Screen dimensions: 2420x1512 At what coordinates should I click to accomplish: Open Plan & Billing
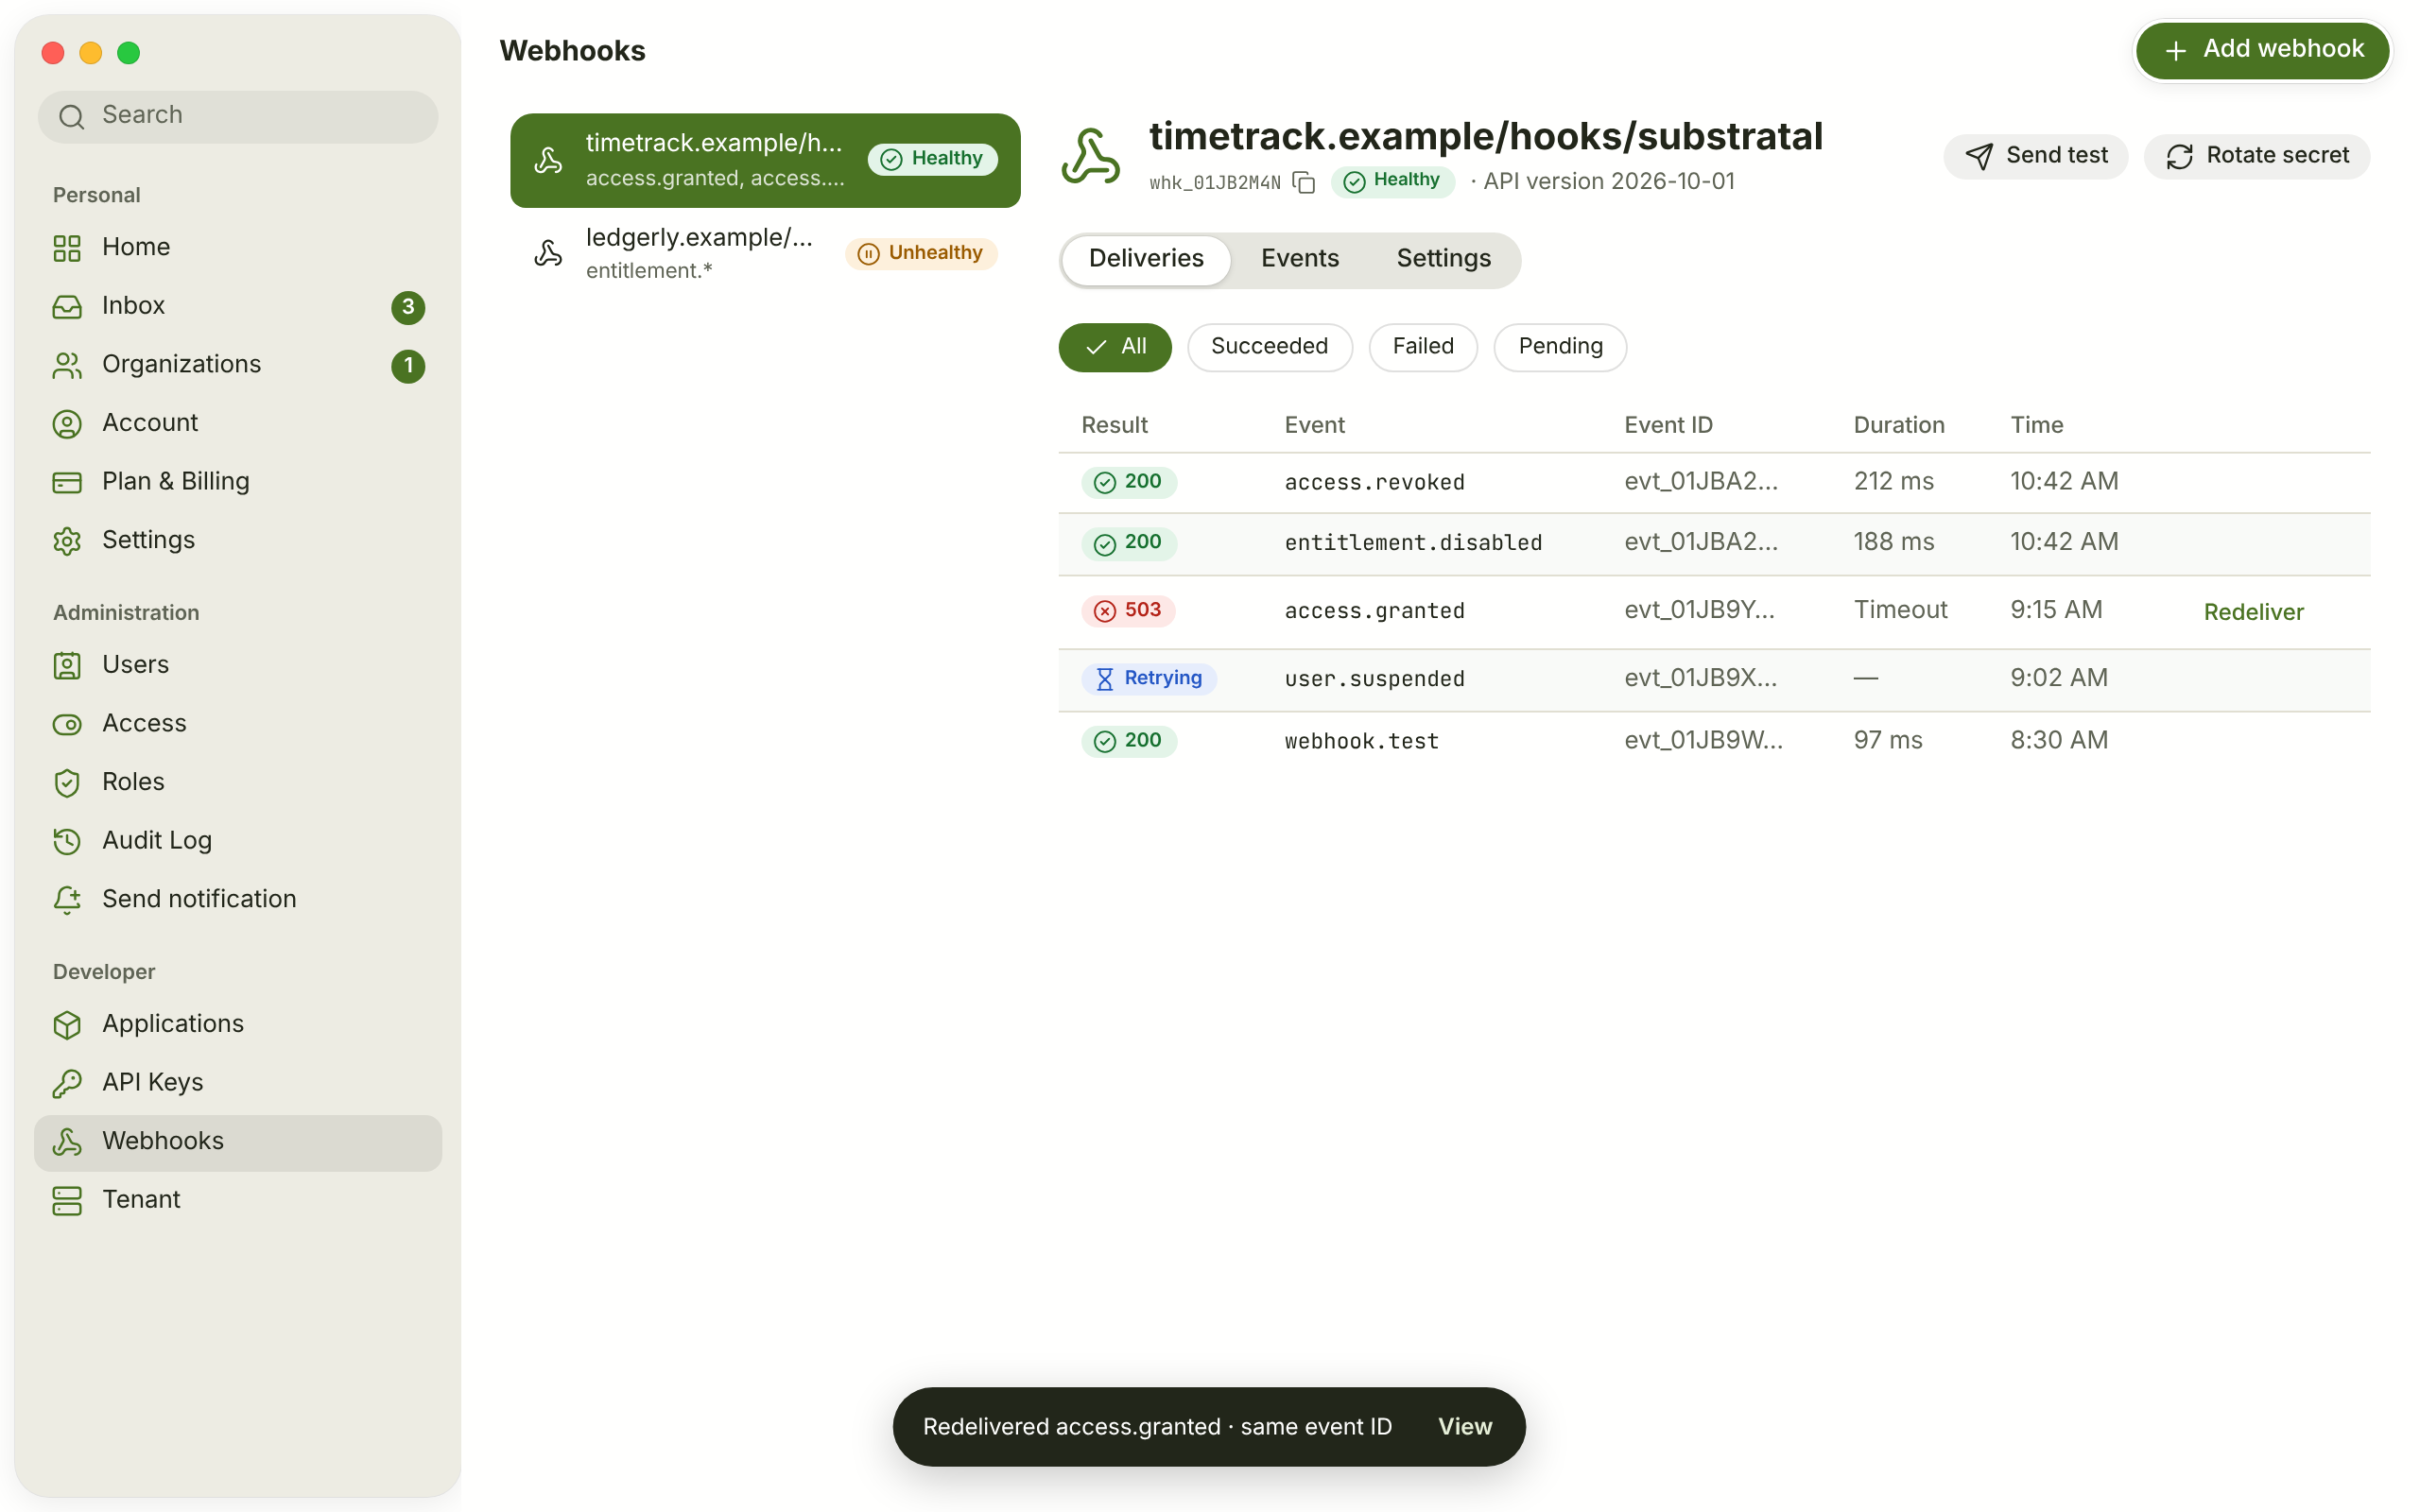point(237,481)
